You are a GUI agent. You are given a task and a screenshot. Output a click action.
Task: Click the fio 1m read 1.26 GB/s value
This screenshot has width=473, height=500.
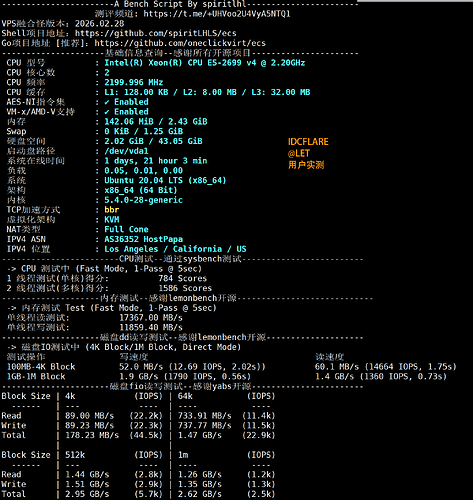pos(200,475)
